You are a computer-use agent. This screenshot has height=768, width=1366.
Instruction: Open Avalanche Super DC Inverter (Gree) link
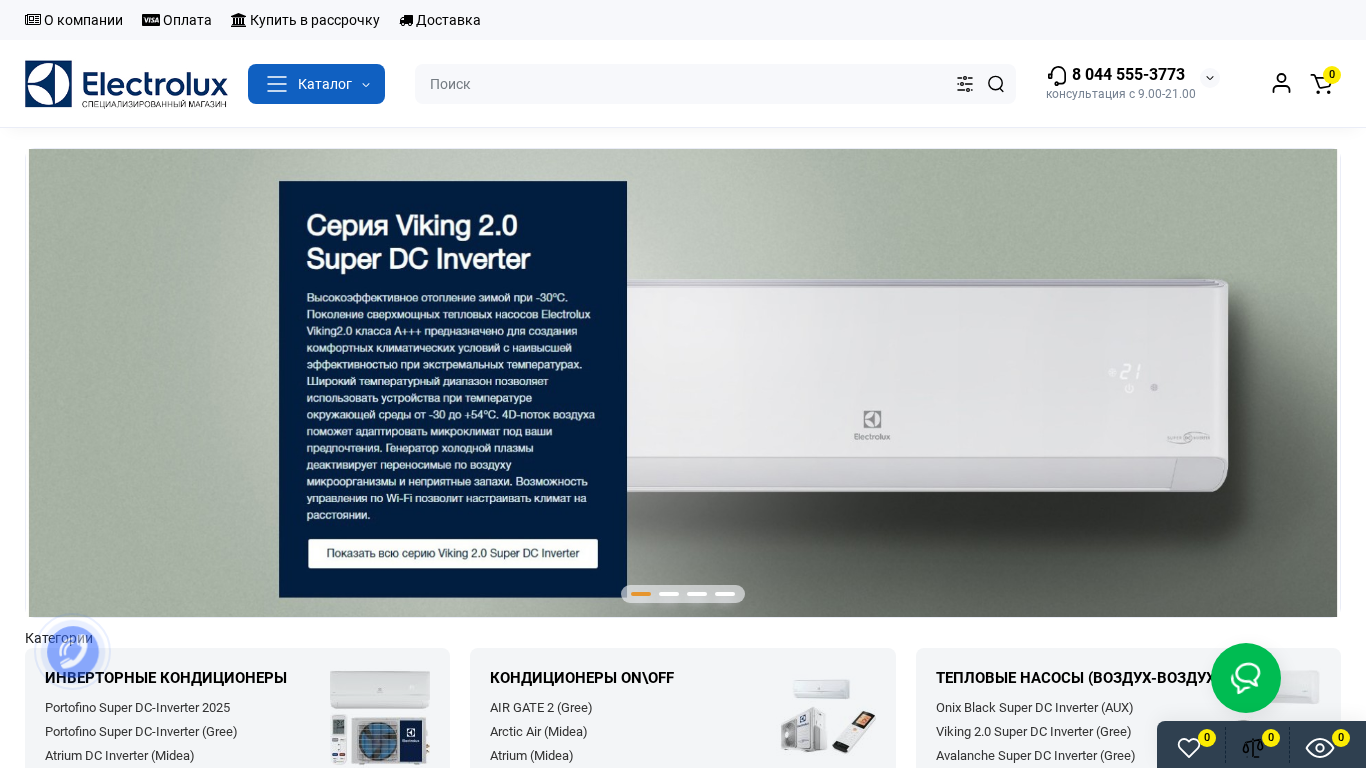click(1036, 756)
